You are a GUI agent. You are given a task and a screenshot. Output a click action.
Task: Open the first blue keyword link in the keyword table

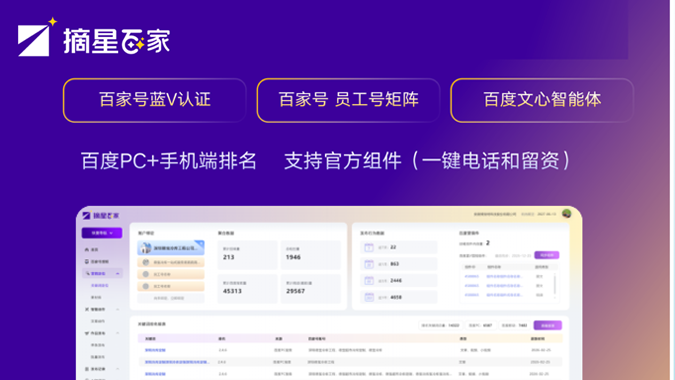pos(155,350)
